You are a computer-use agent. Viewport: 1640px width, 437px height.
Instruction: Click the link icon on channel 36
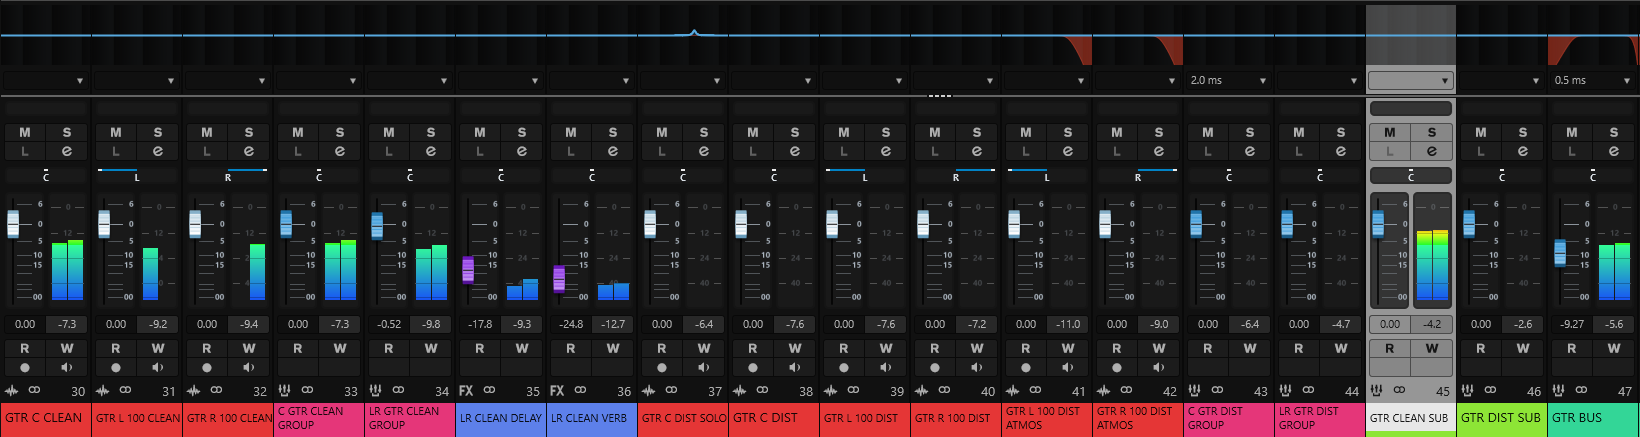pyautogui.click(x=580, y=390)
